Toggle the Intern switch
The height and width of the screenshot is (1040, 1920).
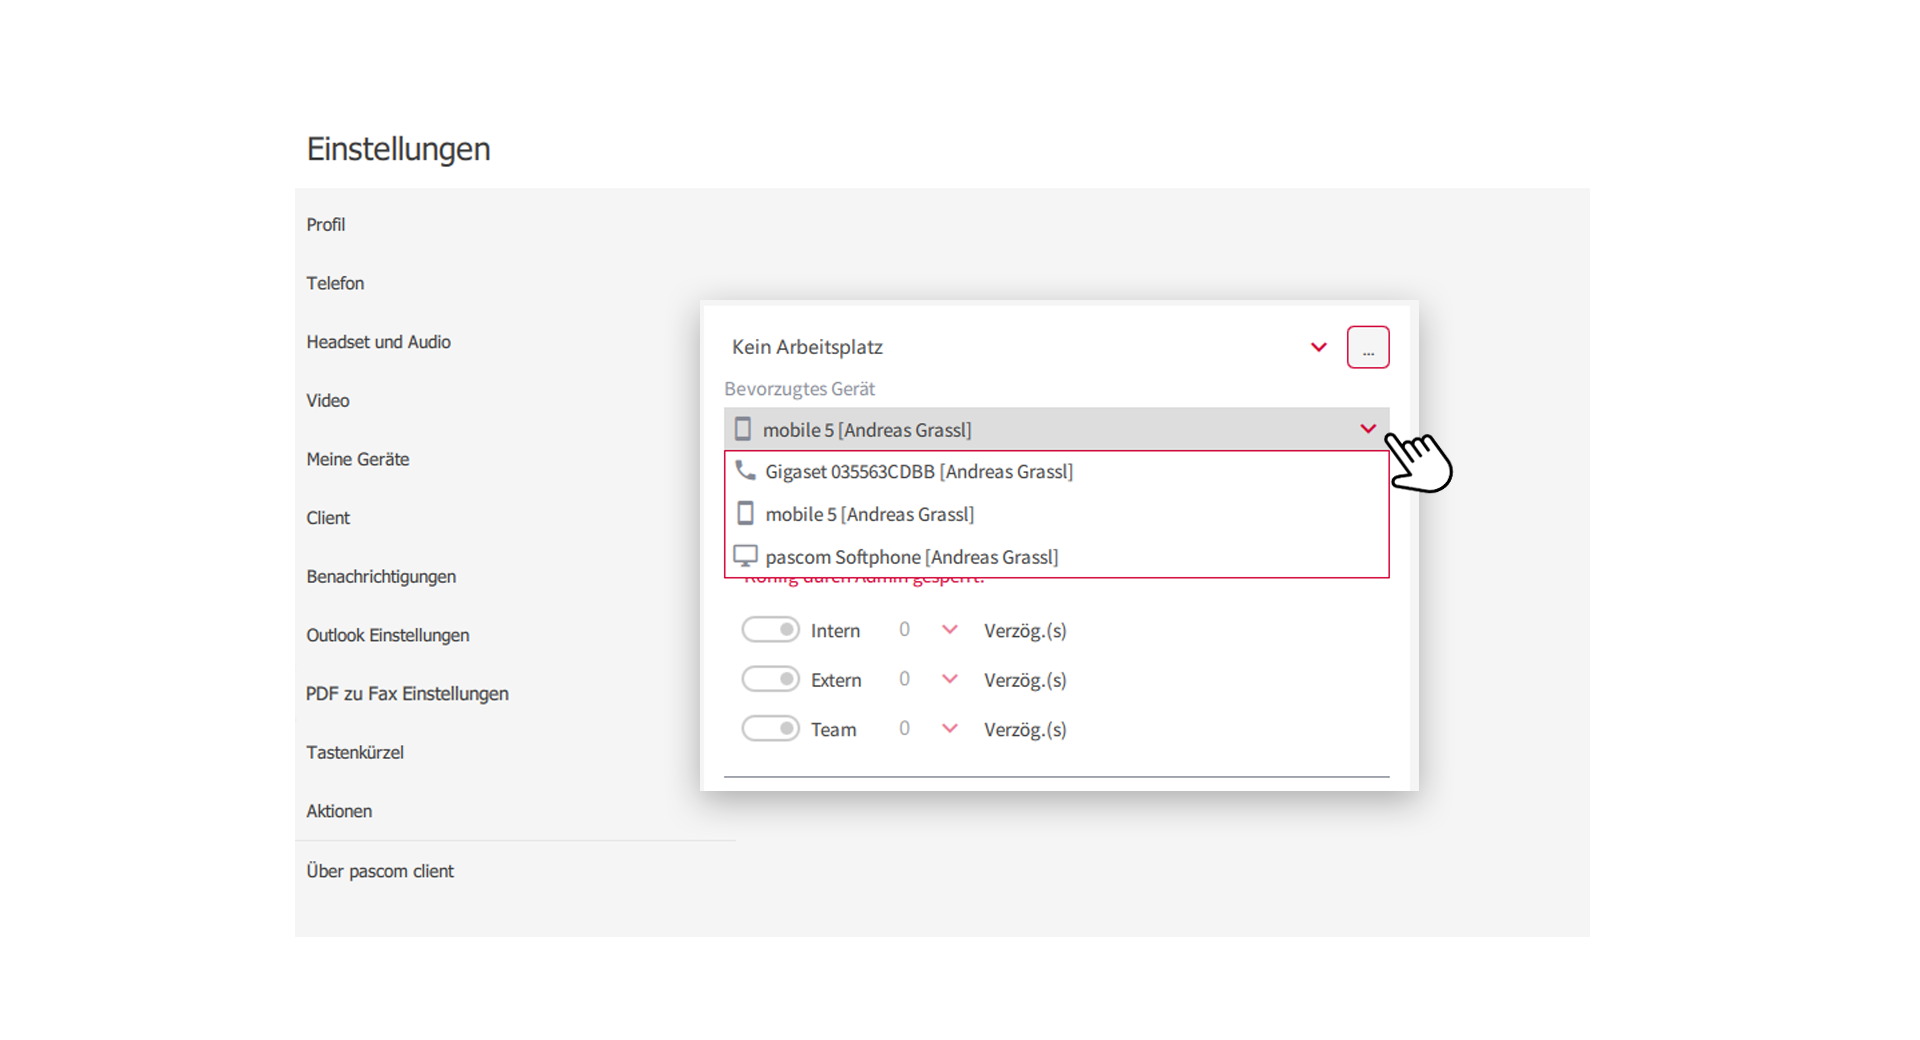(770, 630)
